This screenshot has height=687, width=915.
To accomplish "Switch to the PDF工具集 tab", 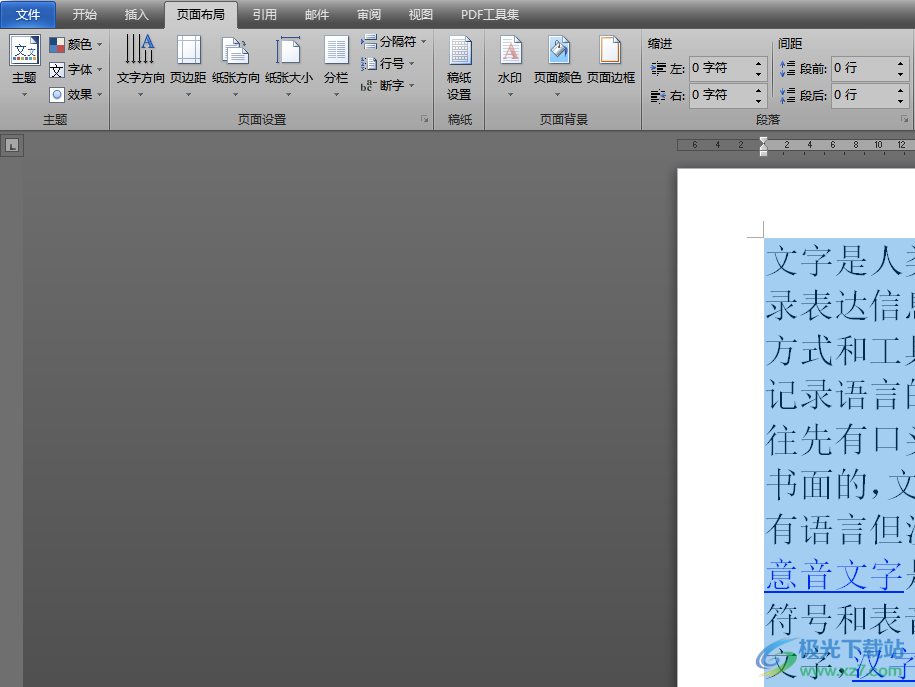I will 490,15.
